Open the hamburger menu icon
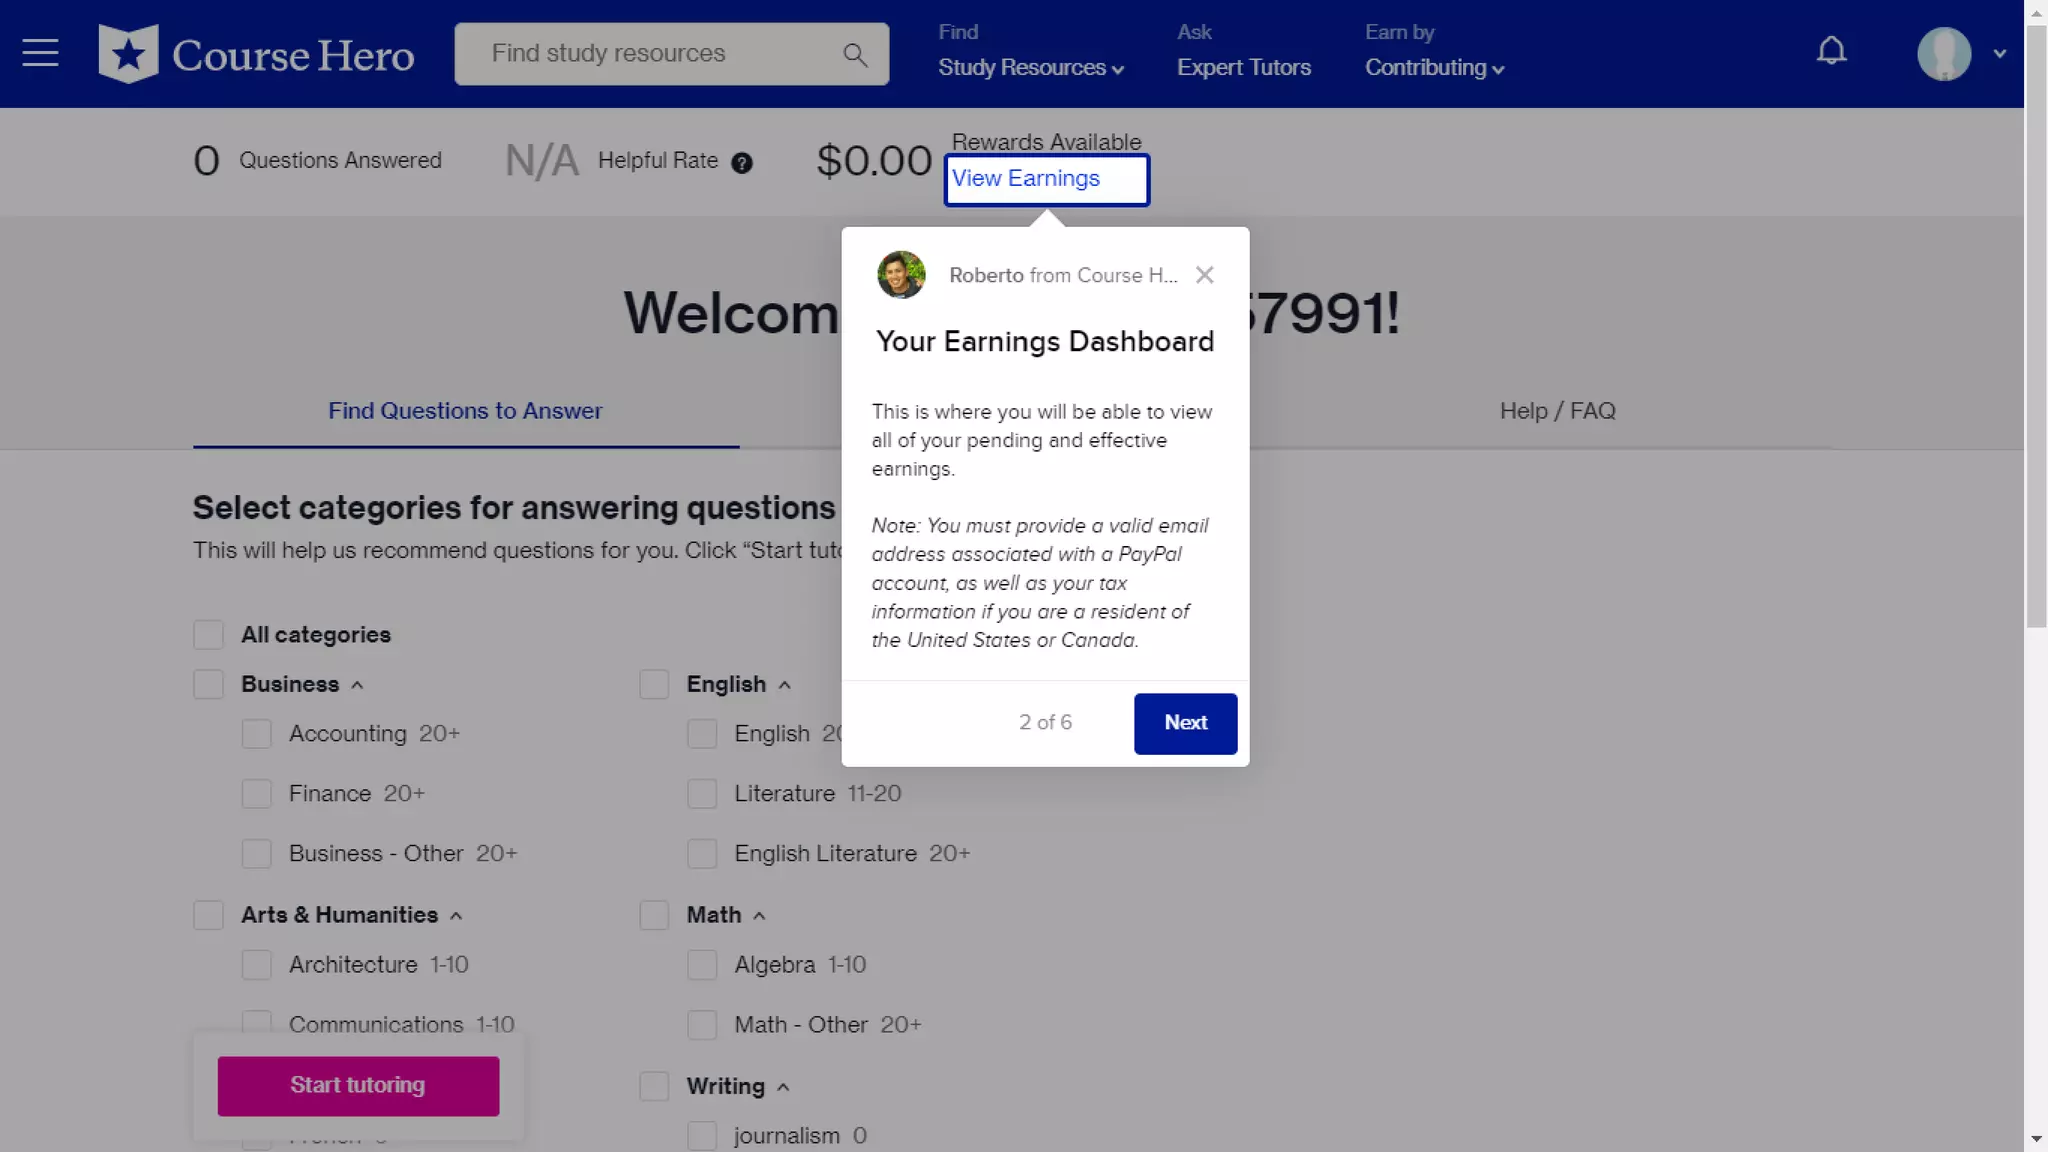Image resolution: width=2048 pixels, height=1152 pixels. coord(40,53)
